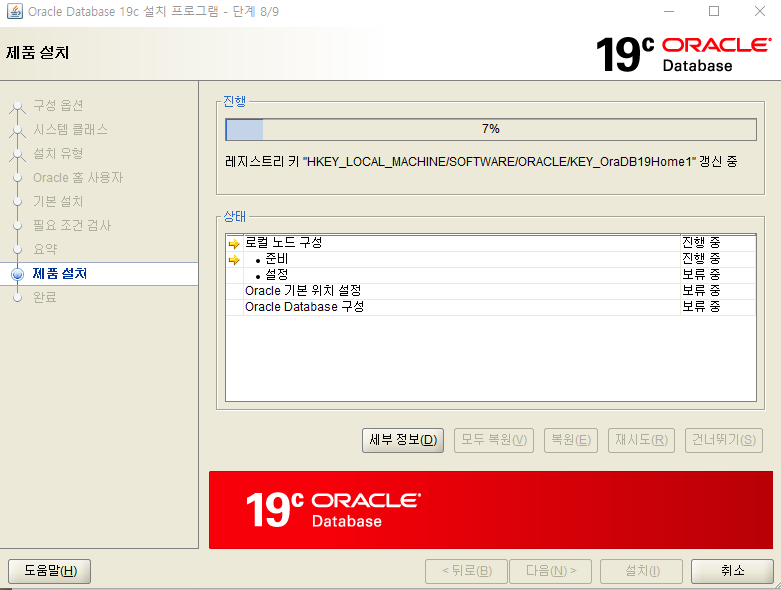
Task: Click the 로컬 노드 구성 status row
Action: tap(491, 243)
